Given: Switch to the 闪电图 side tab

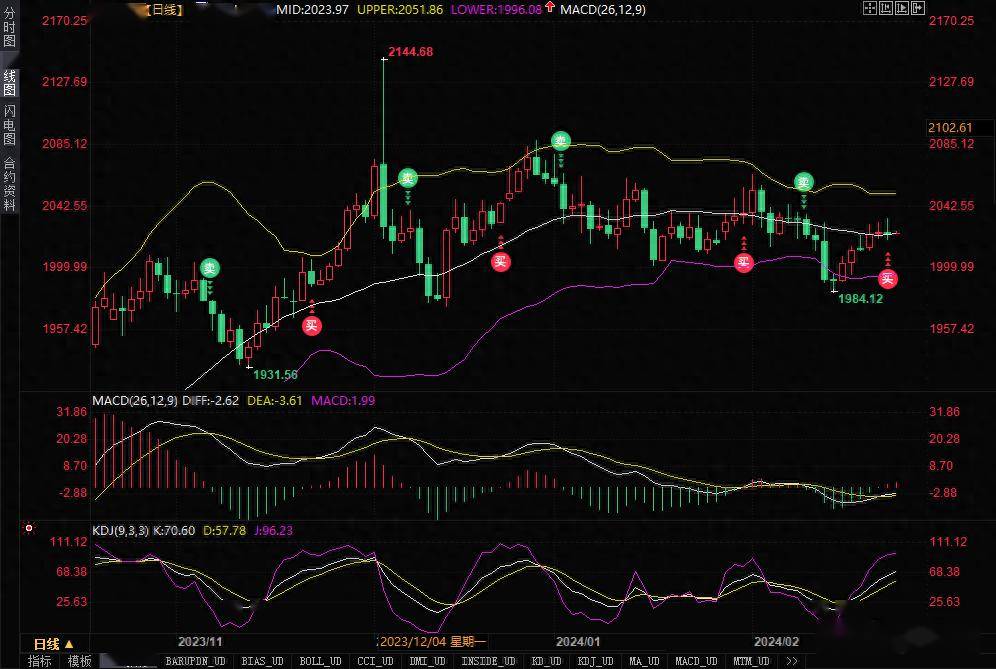Looking at the screenshot, I should coord(9,124).
